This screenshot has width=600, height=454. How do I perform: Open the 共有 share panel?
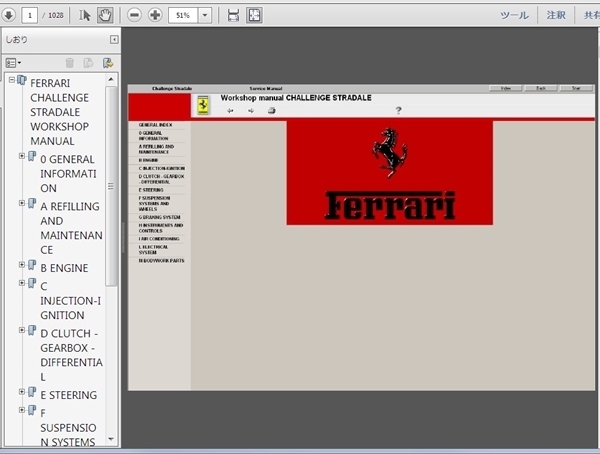[x=592, y=15]
